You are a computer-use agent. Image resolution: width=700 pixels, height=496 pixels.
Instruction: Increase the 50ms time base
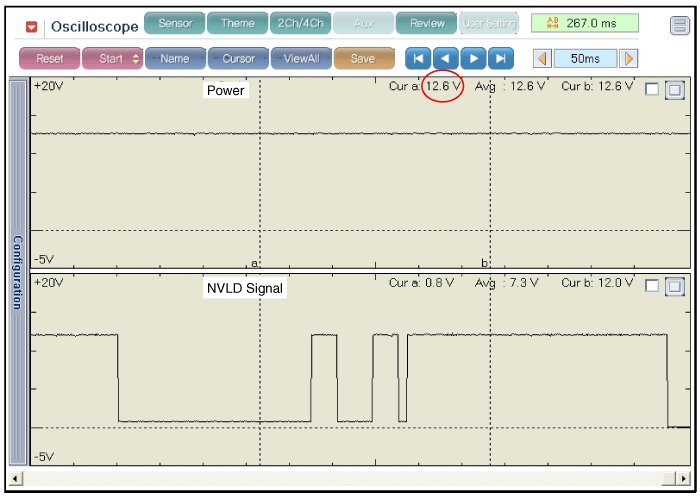click(x=628, y=59)
